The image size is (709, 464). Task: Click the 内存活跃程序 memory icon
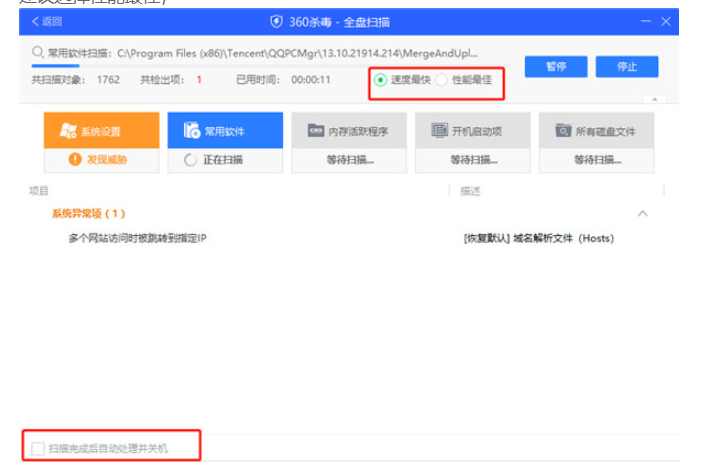tap(315, 130)
